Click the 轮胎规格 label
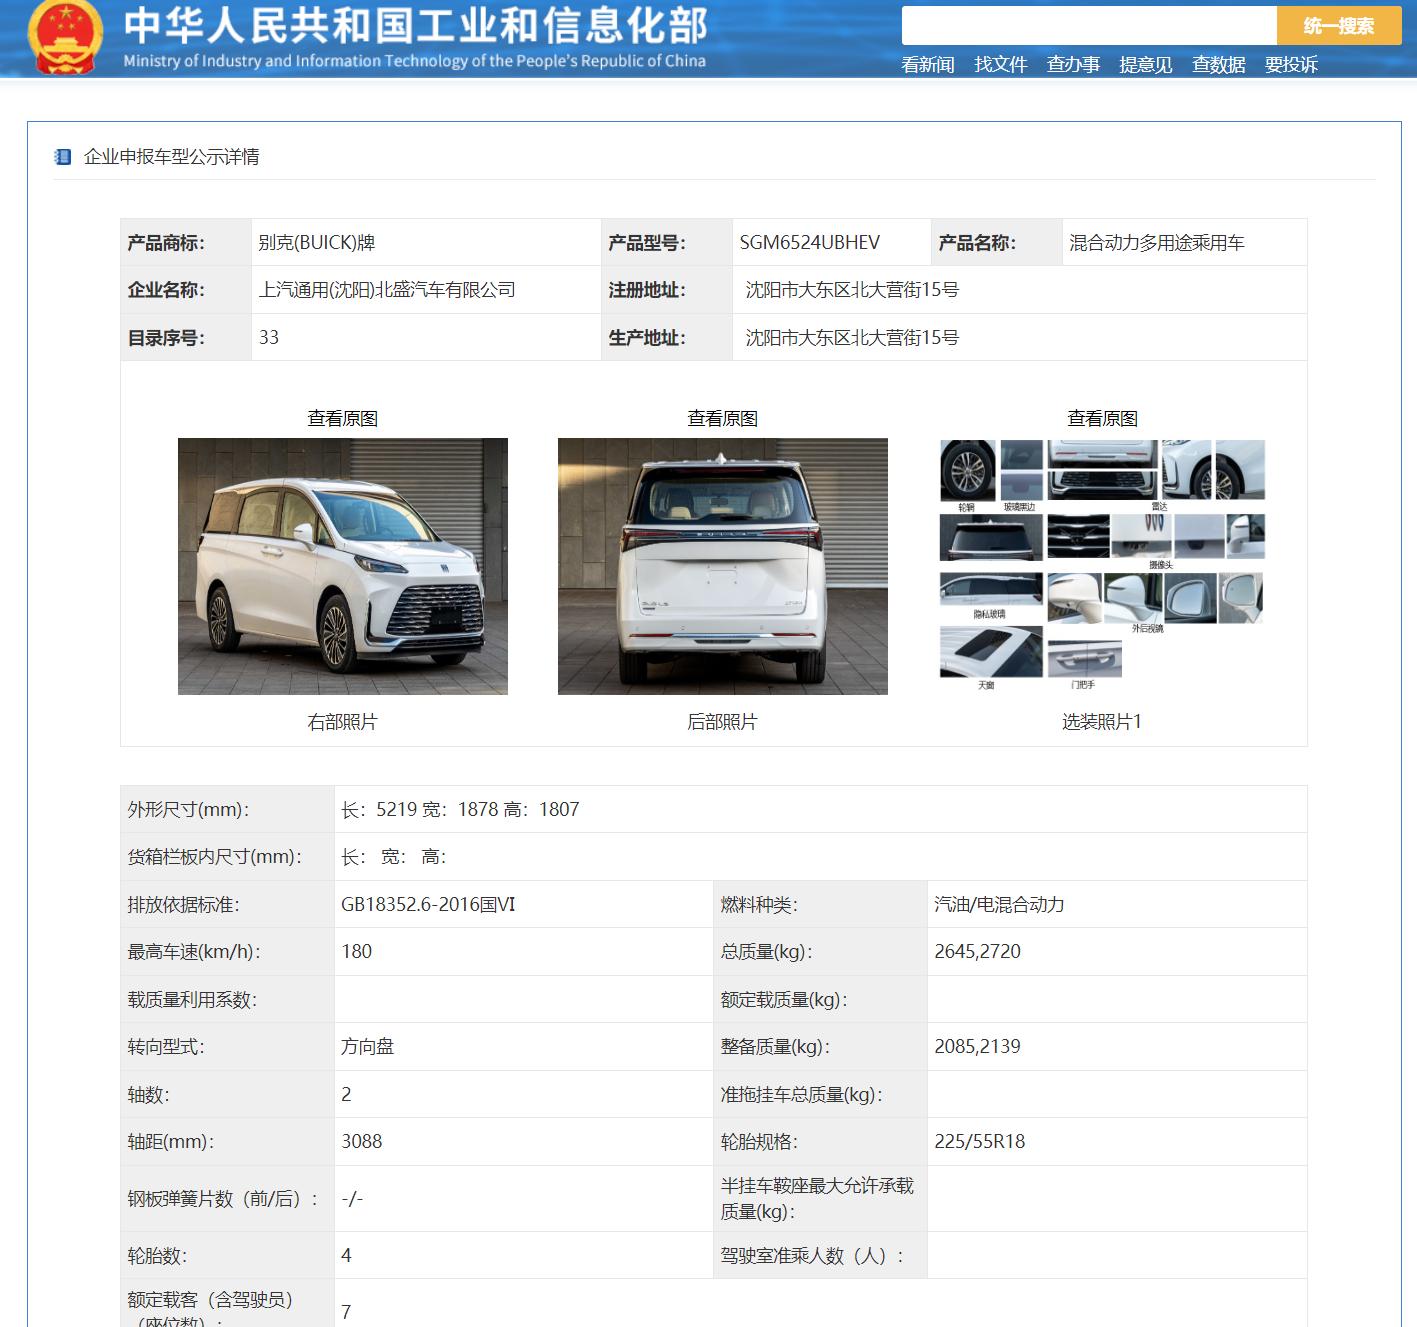Screen dimensions: 1417x1327 click(760, 1142)
